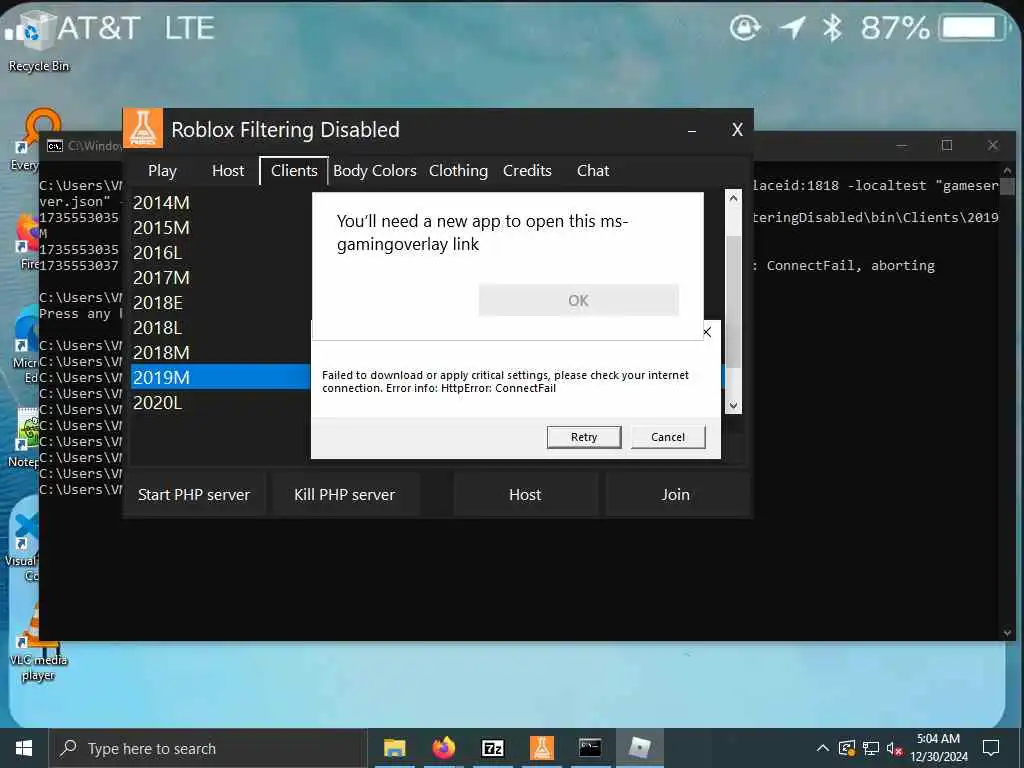Click the client list scrollbar up arrow
The height and width of the screenshot is (768, 1024).
733,198
